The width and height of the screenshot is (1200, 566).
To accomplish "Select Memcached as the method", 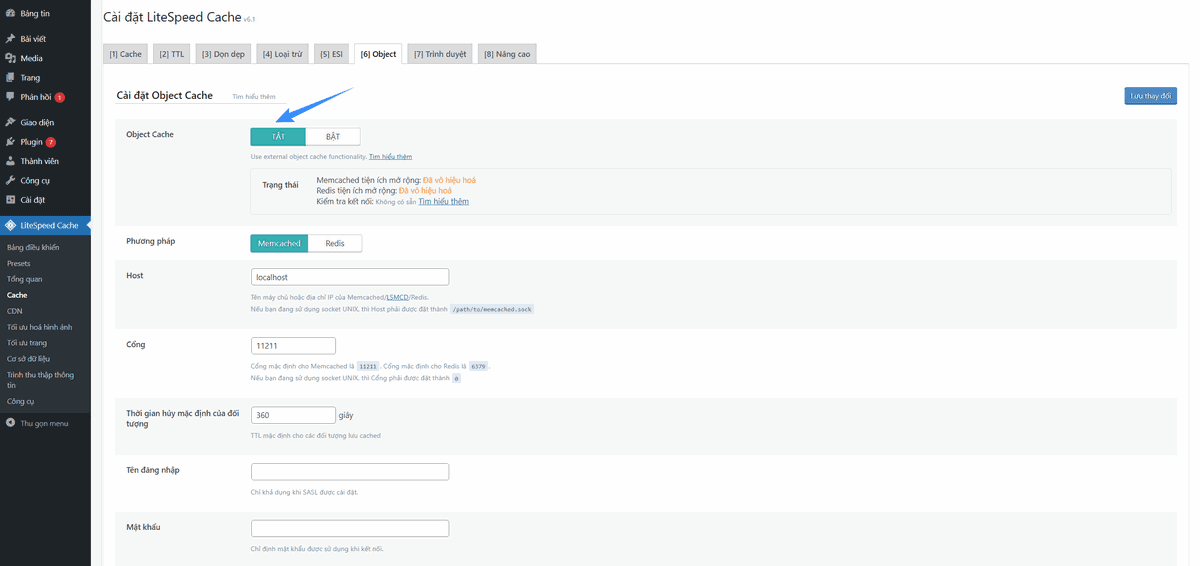I will pyautogui.click(x=279, y=243).
